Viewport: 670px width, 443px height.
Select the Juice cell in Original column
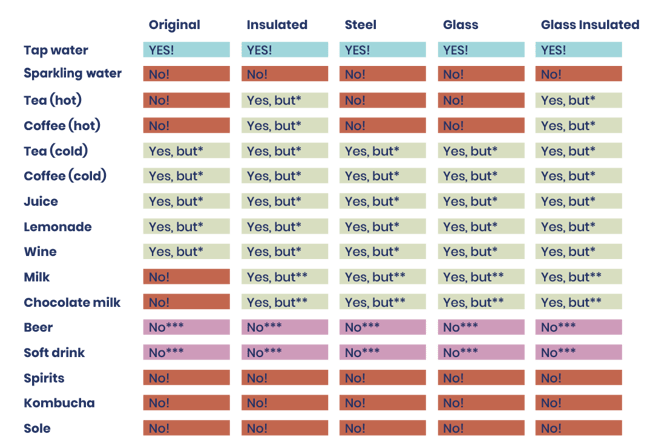tap(187, 201)
